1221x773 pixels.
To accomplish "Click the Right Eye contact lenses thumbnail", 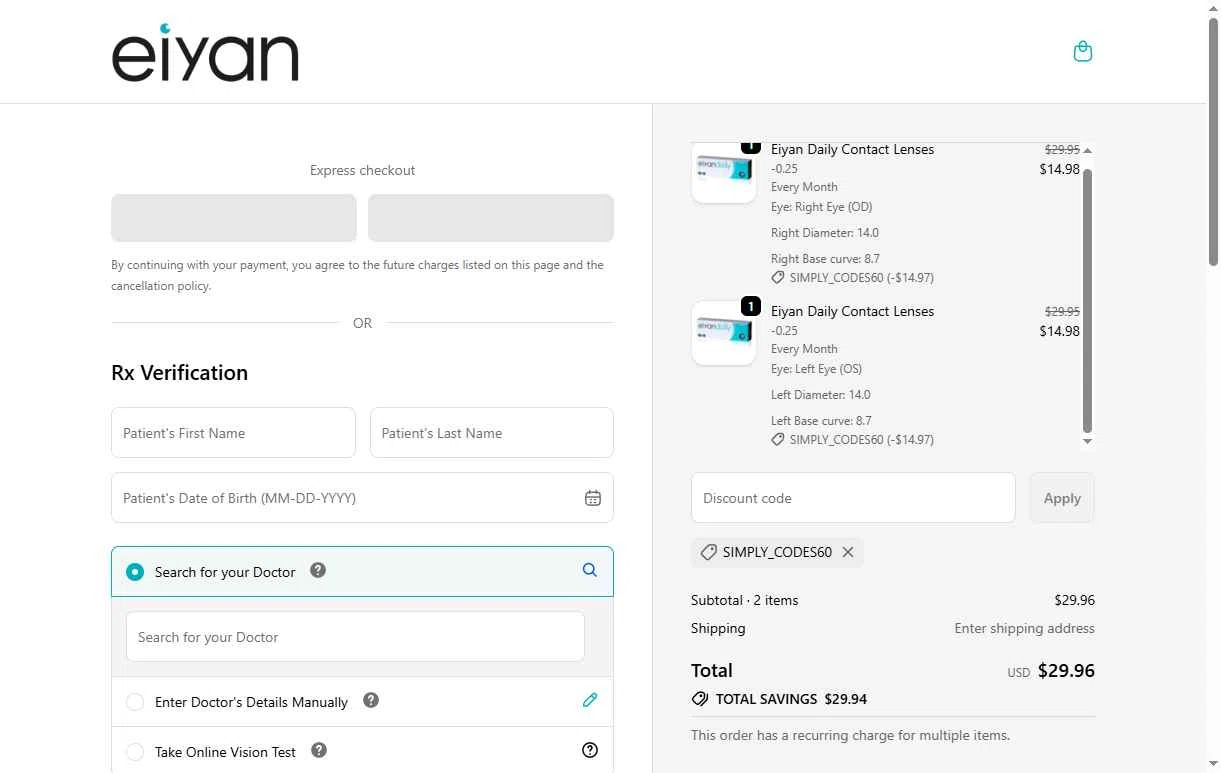I will click(x=724, y=172).
